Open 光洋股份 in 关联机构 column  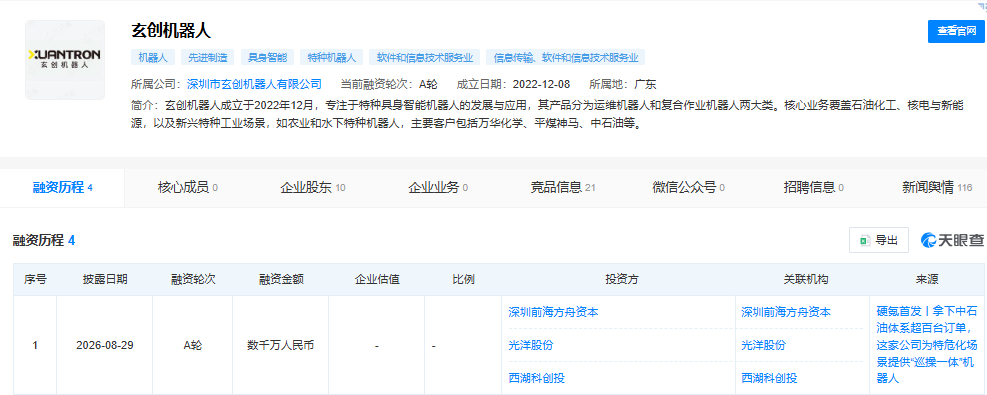[764, 345]
